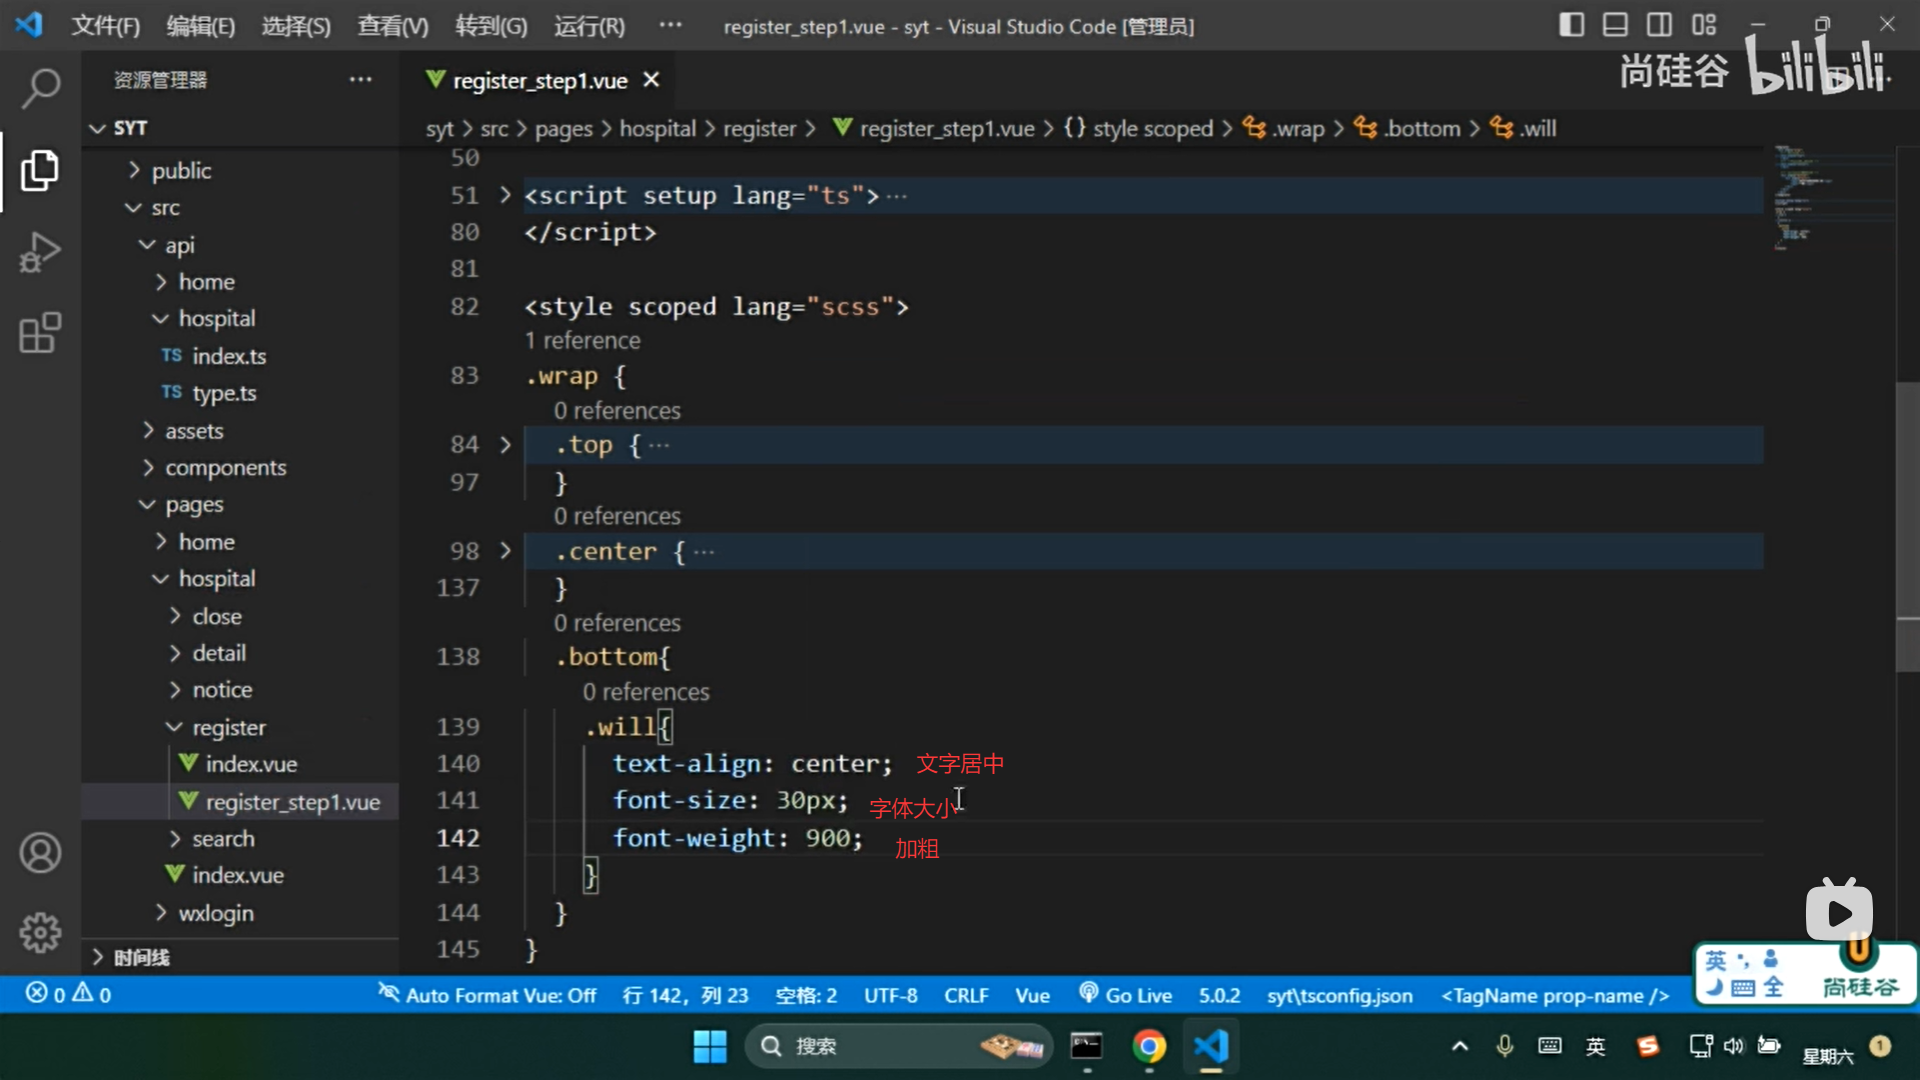Toggle Auto Format Vue setting
1920x1080 pixels.
point(488,995)
